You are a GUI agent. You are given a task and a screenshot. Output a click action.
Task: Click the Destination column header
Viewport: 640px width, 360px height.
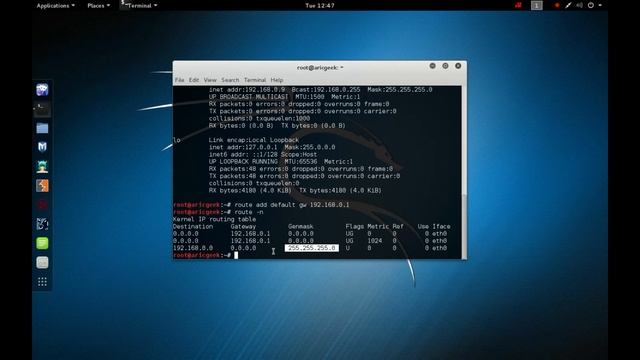tap(193, 227)
